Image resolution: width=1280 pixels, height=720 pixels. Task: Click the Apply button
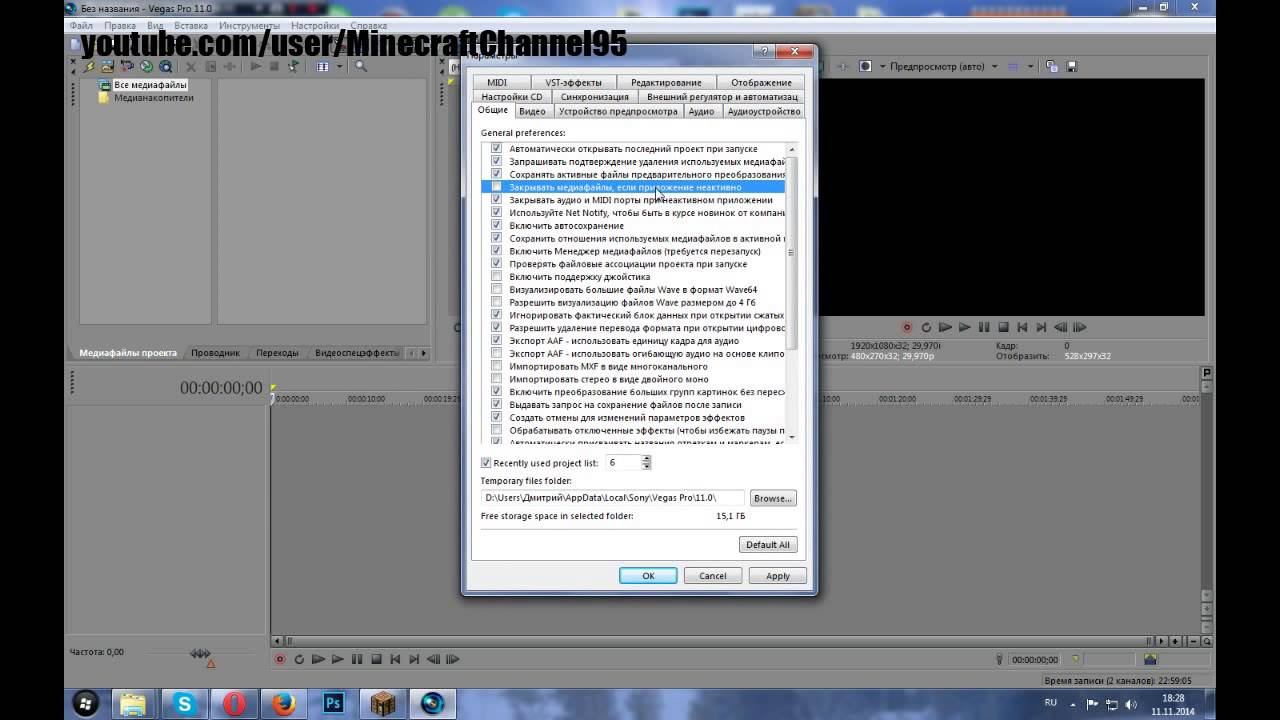tap(778, 576)
